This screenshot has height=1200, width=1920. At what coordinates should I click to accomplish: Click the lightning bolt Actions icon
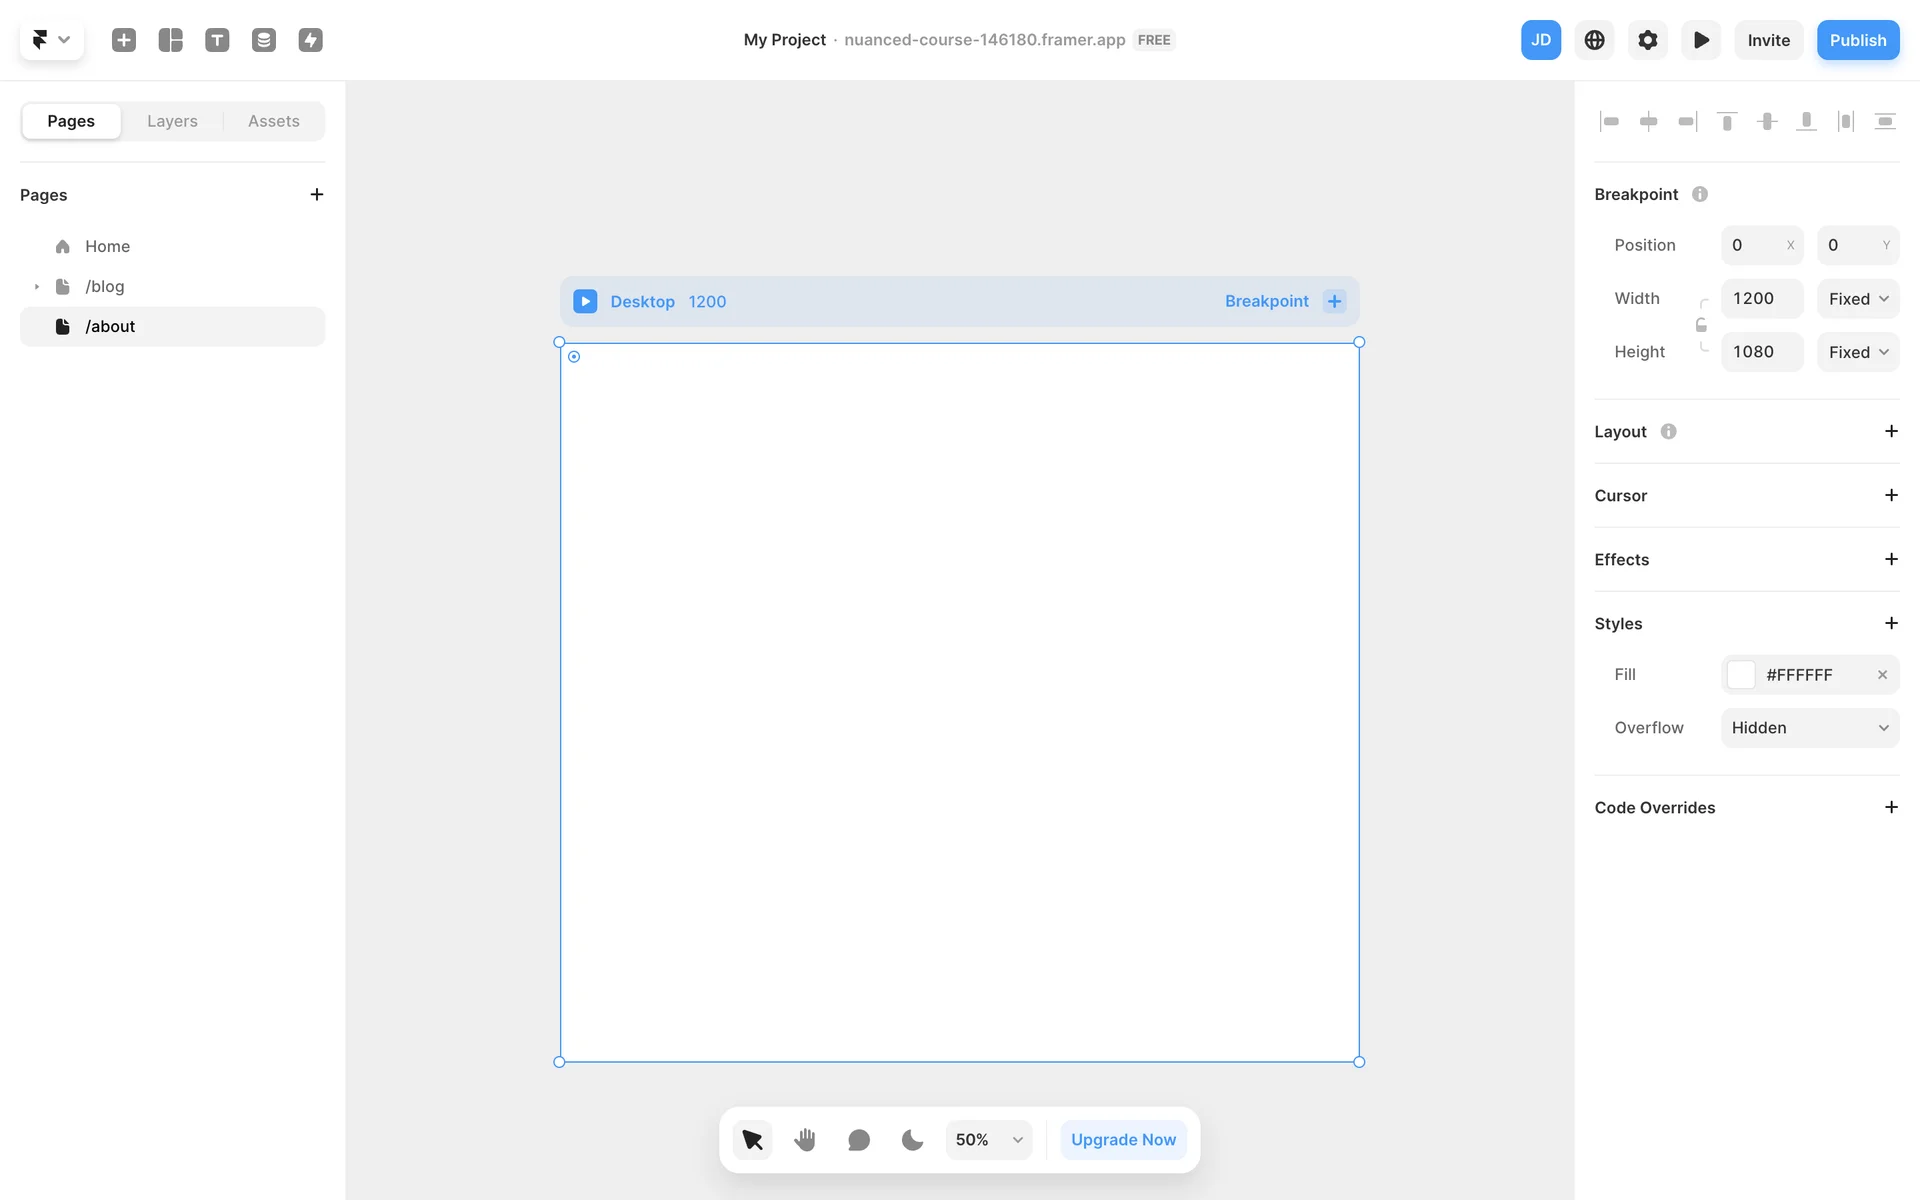click(310, 40)
